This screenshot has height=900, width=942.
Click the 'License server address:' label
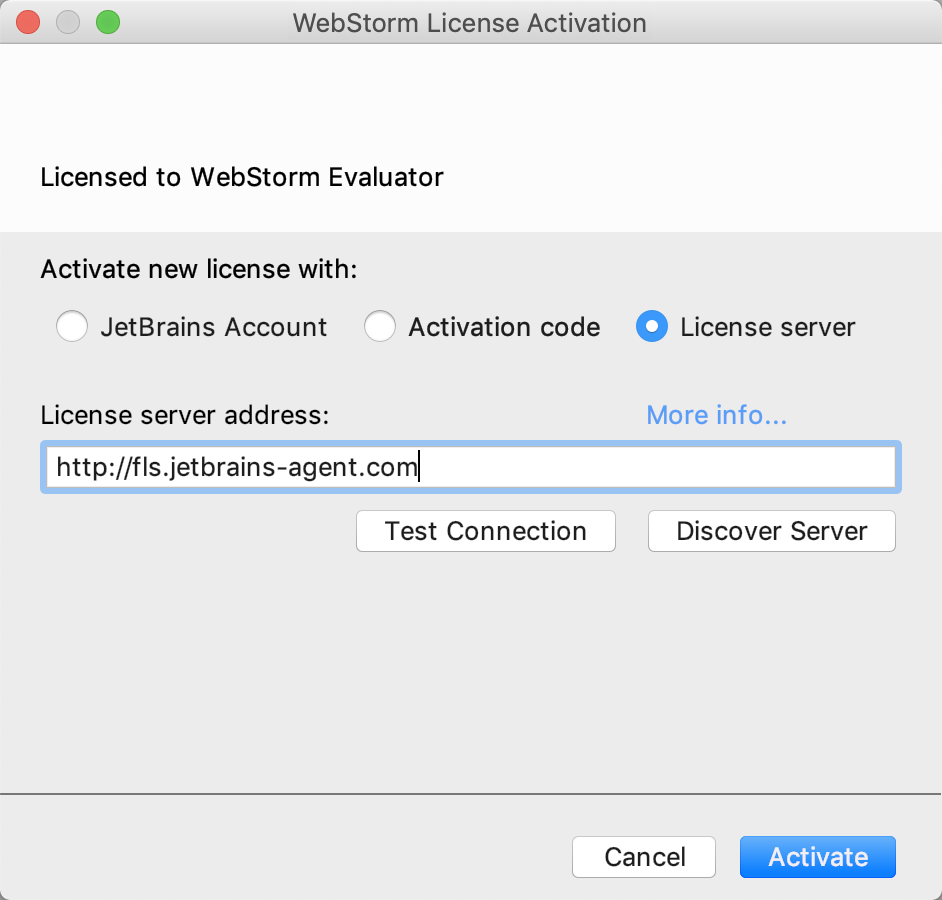[x=185, y=415]
